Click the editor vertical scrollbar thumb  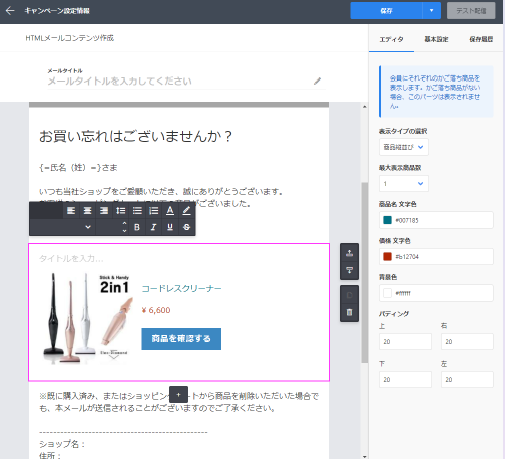365,272
